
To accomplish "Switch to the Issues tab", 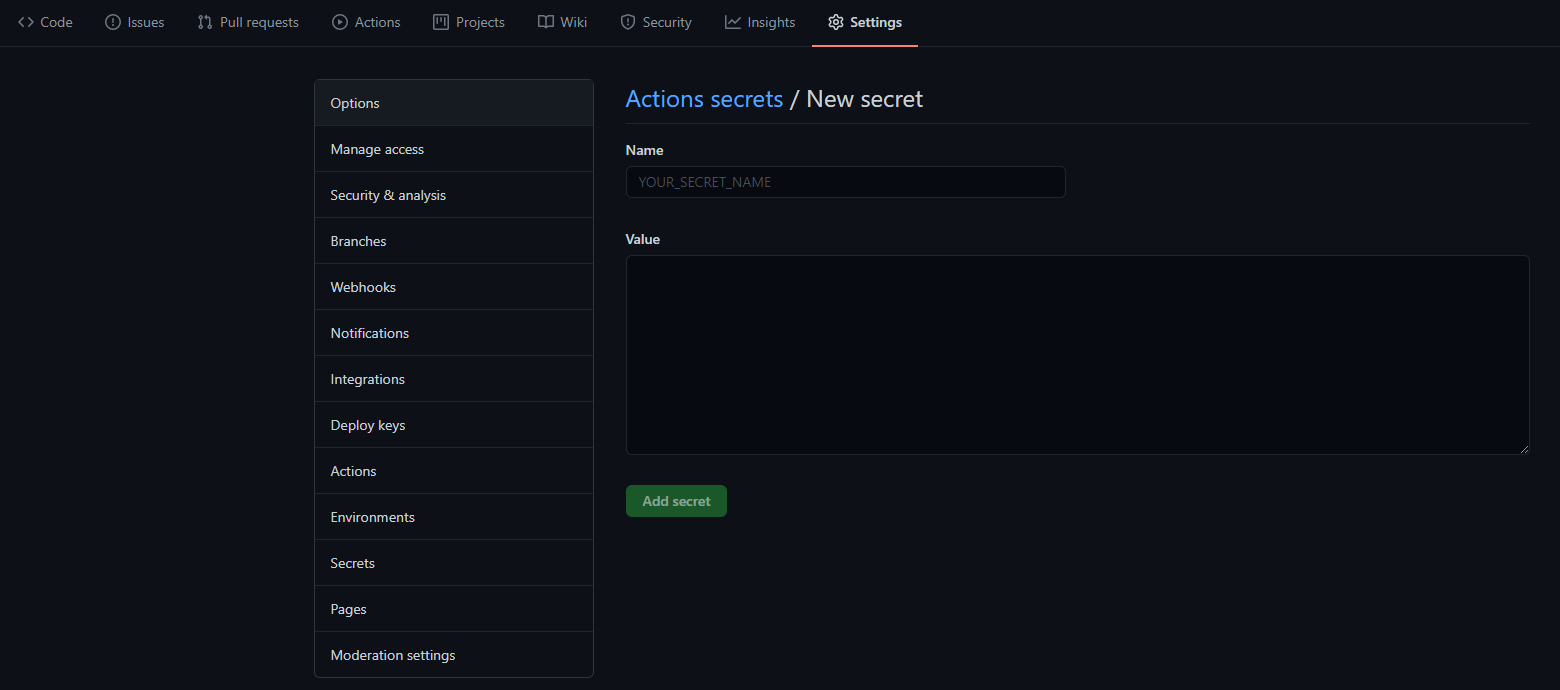I will click(x=134, y=22).
